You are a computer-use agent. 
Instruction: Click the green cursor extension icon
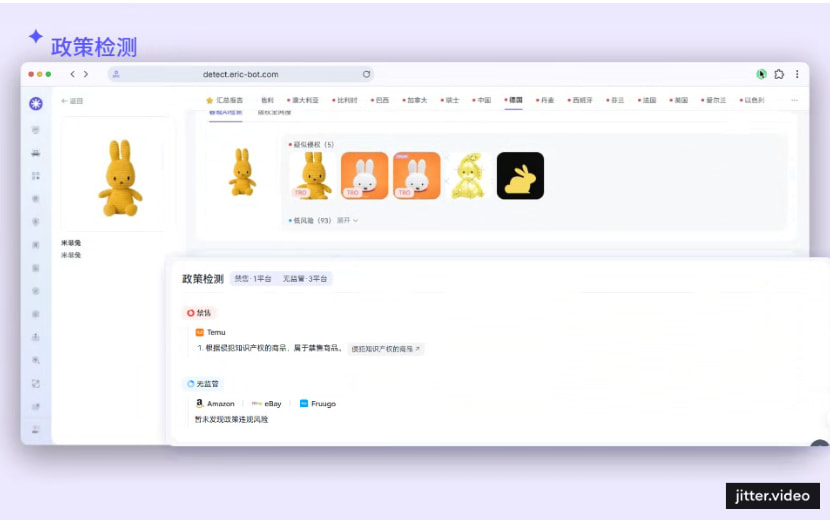(x=761, y=74)
